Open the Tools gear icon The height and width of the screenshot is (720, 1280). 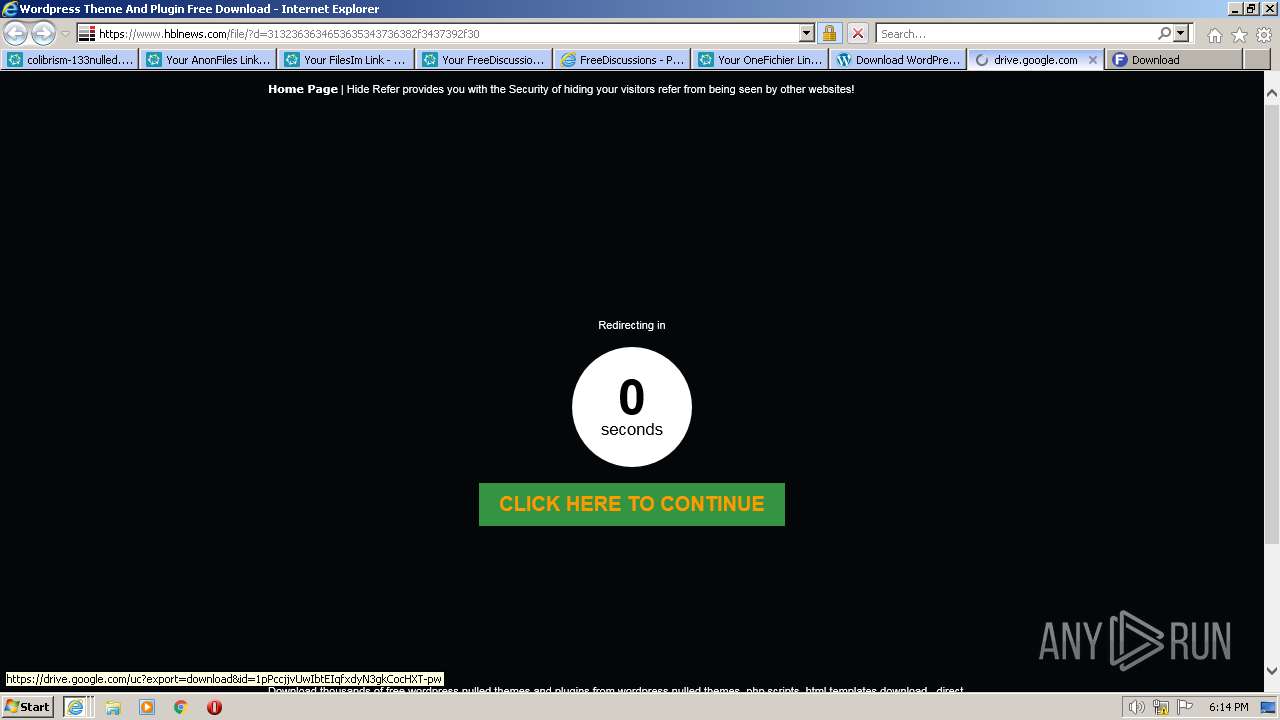click(1264, 35)
